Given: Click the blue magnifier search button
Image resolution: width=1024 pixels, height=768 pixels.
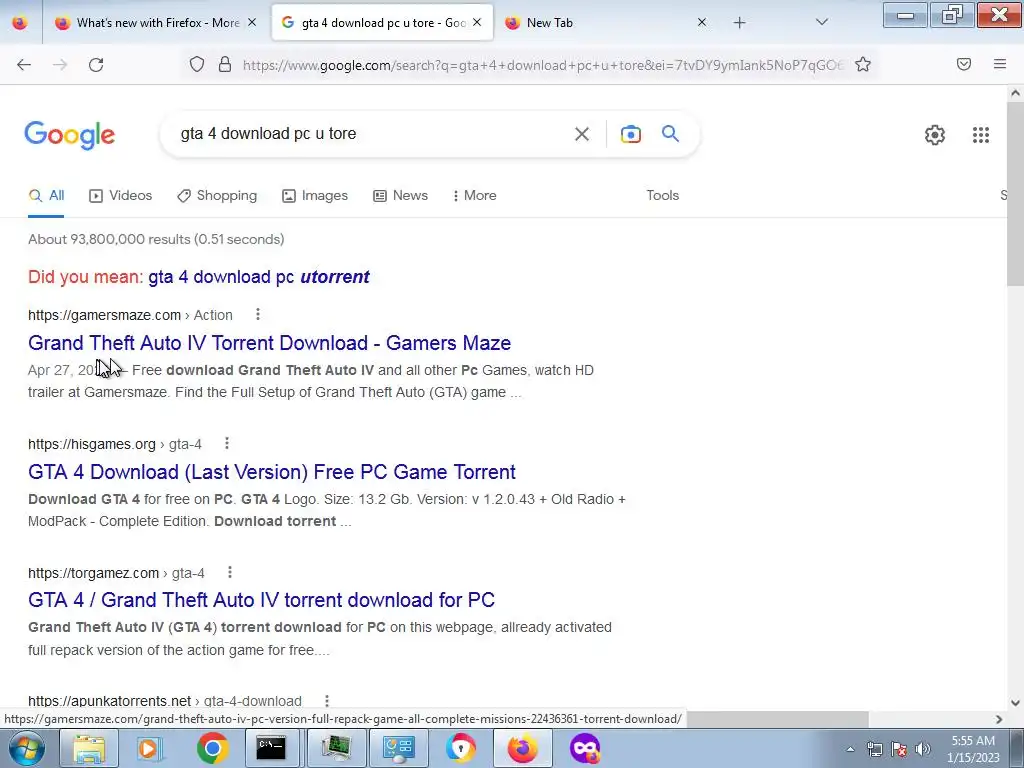Looking at the screenshot, I should point(670,133).
